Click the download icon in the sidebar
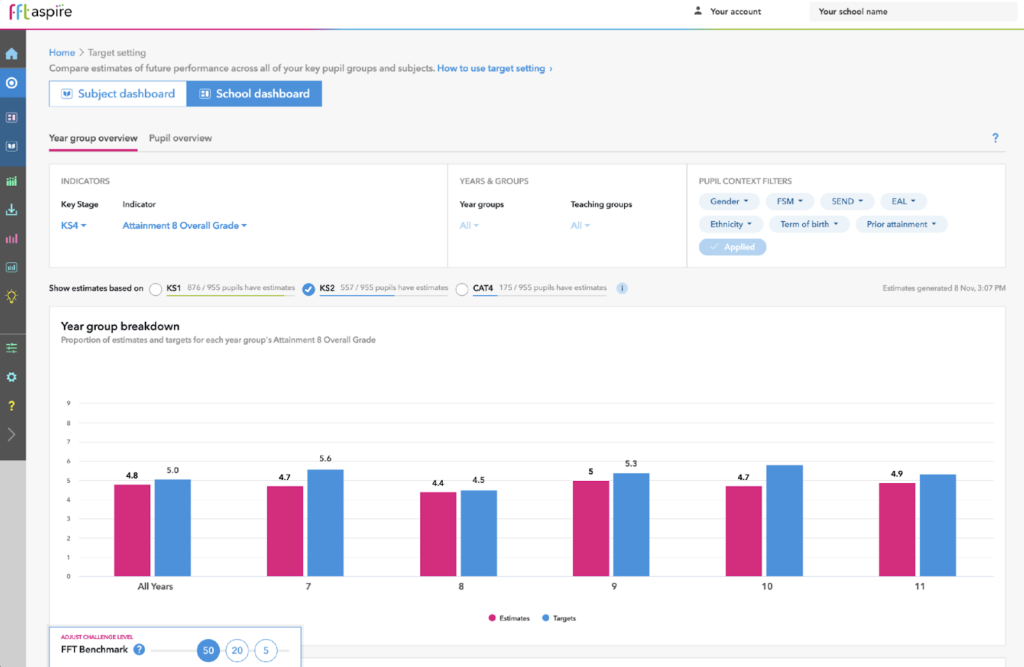The width and height of the screenshot is (1024, 667). (x=12, y=210)
